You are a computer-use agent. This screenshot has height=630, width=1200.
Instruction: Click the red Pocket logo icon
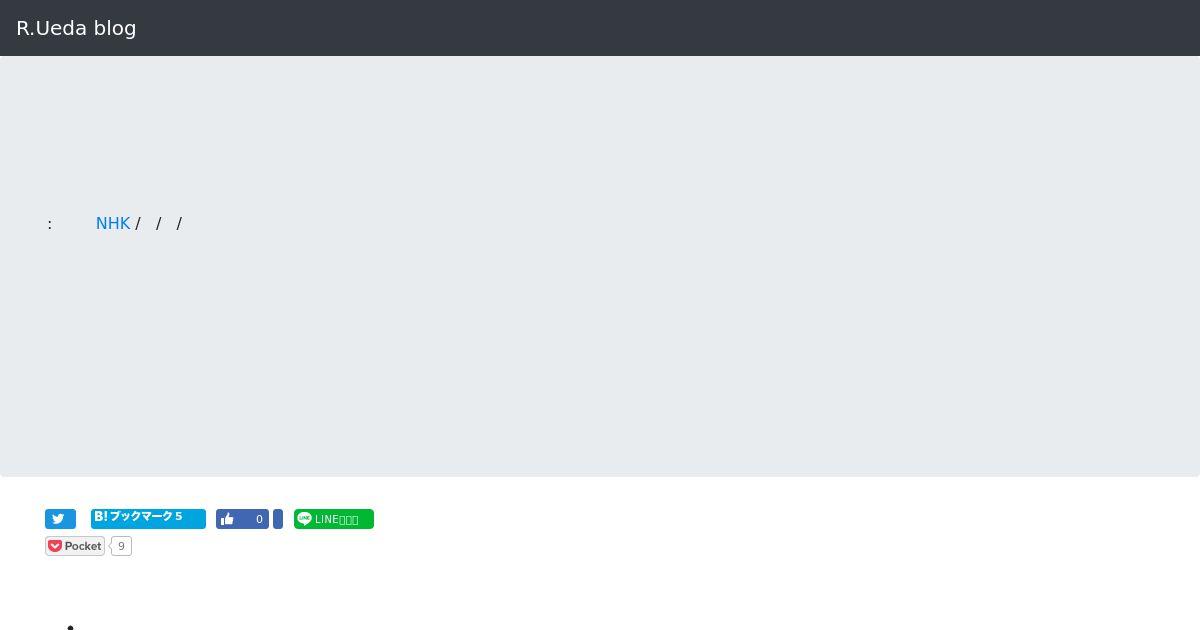coord(55,546)
